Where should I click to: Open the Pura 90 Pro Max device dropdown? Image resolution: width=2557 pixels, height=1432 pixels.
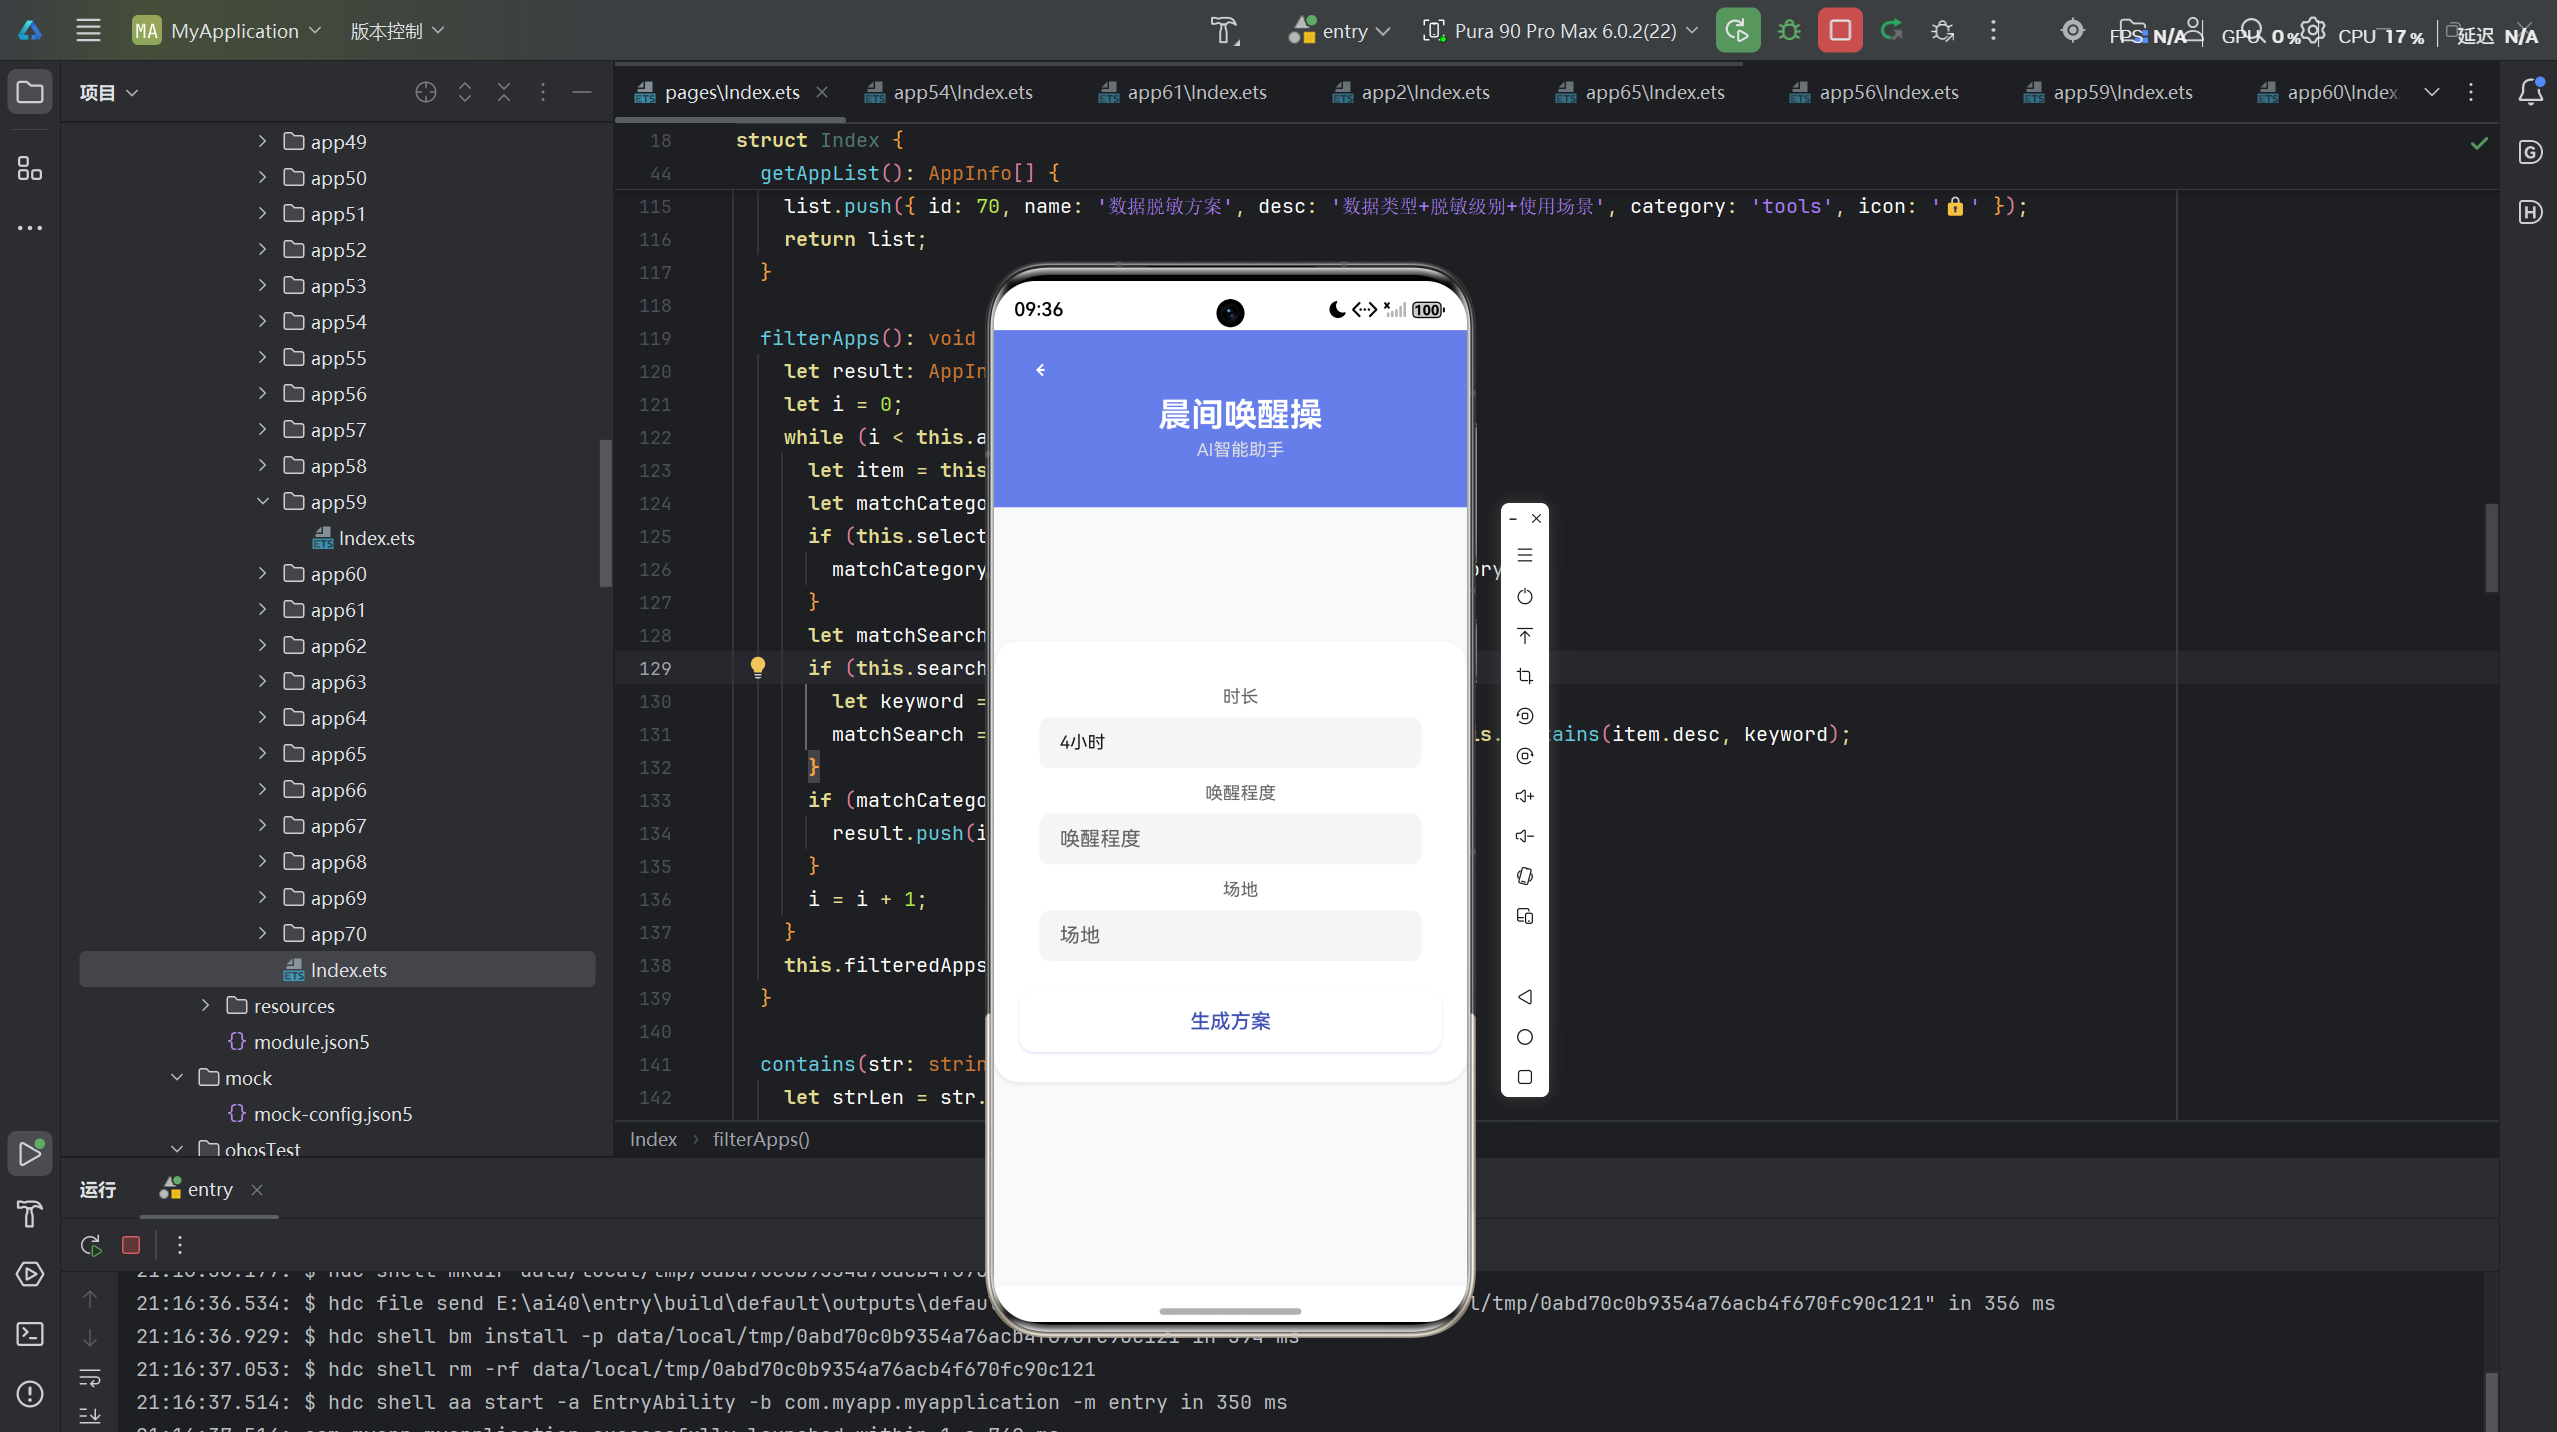(1560, 31)
